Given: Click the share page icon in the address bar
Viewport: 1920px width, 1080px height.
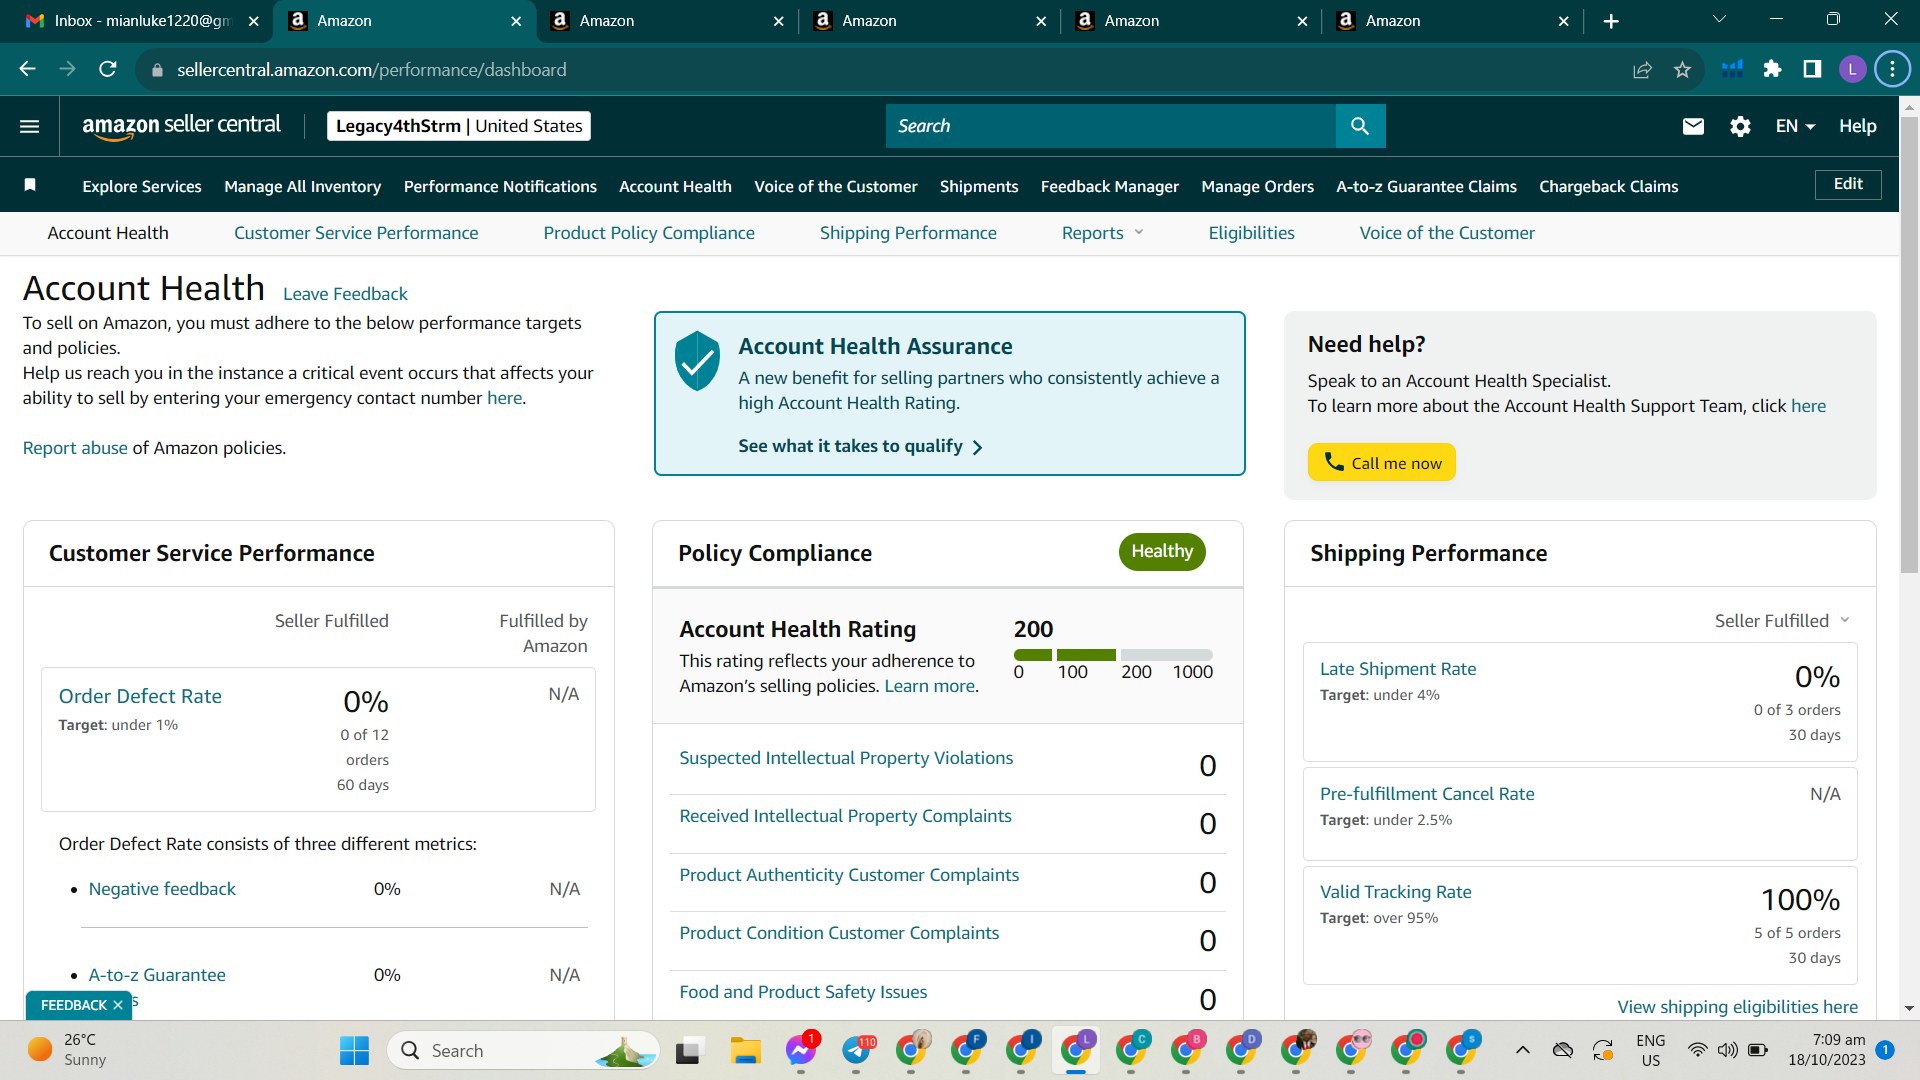Looking at the screenshot, I should pos(1642,69).
